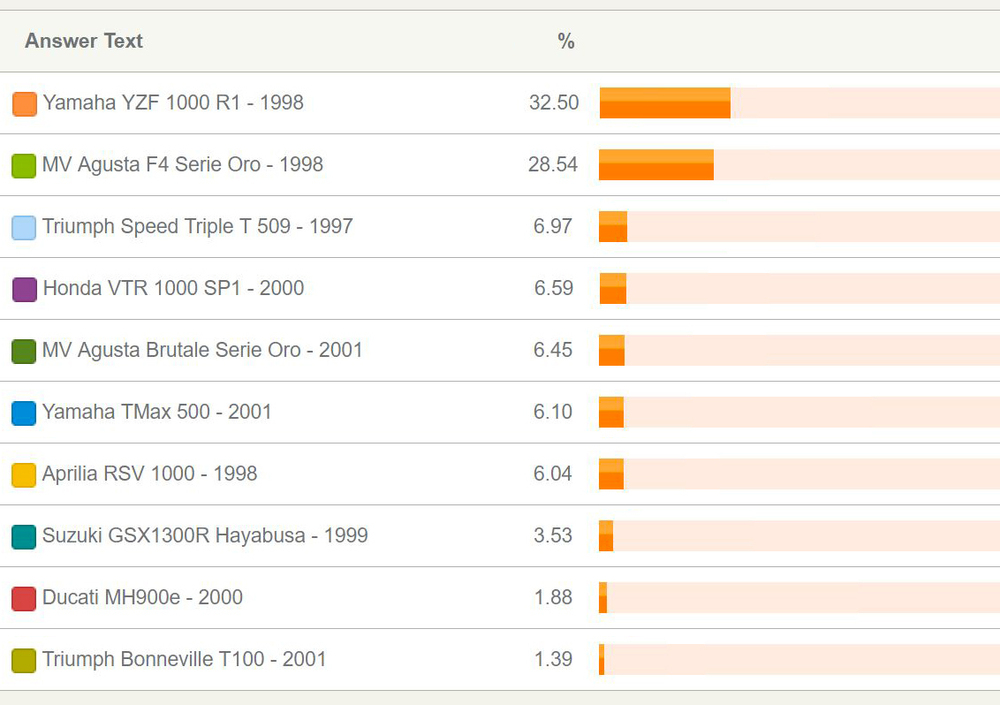
Task: Click the yellow Aprilia RSV 1000 swatch
Action: [24, 475]
